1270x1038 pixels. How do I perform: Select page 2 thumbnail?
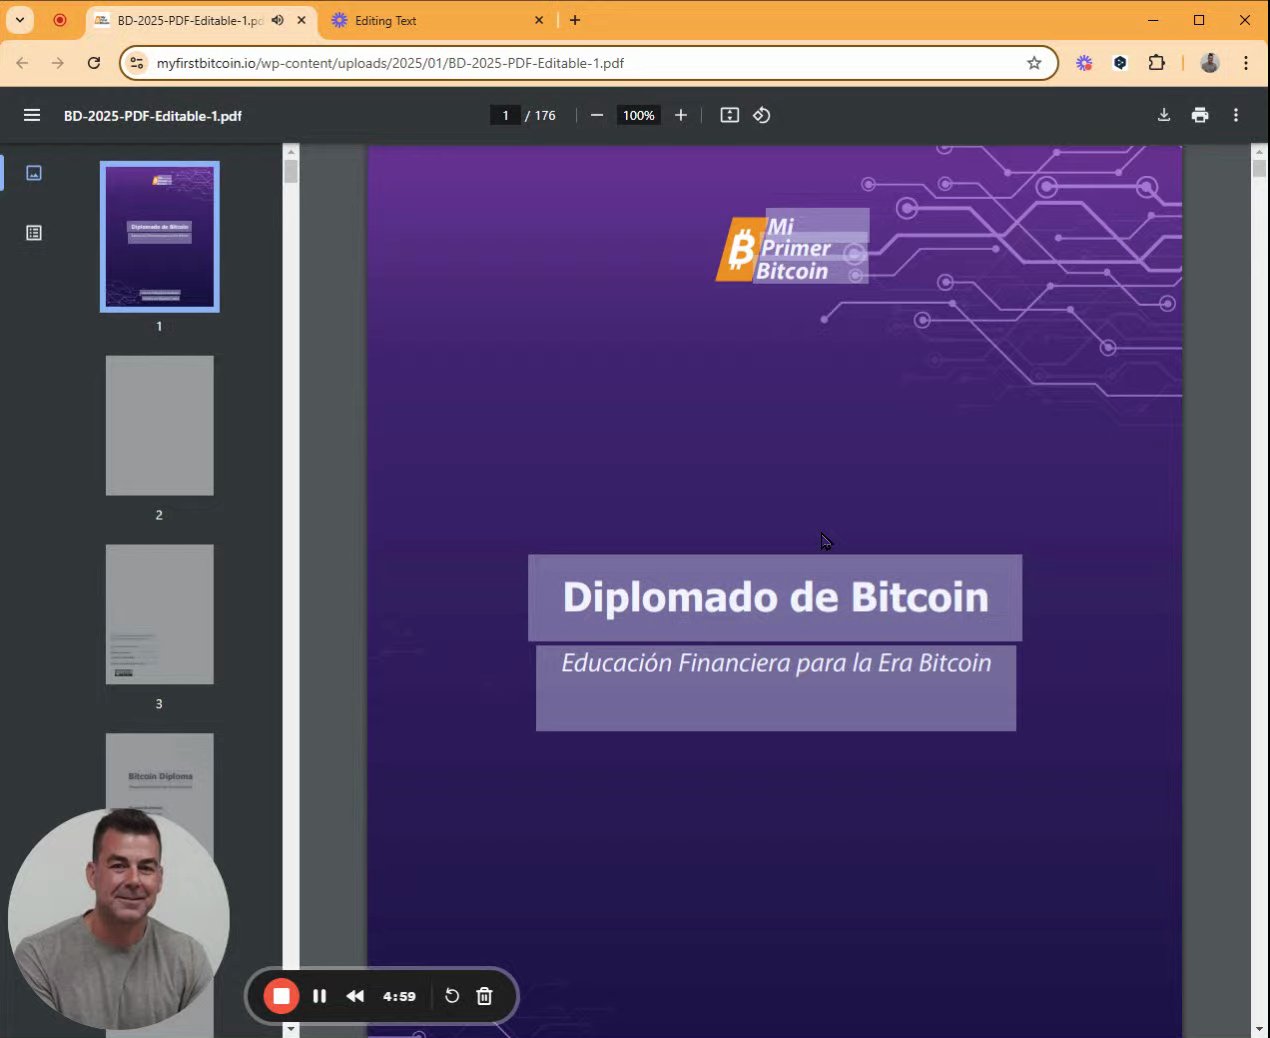160,425
